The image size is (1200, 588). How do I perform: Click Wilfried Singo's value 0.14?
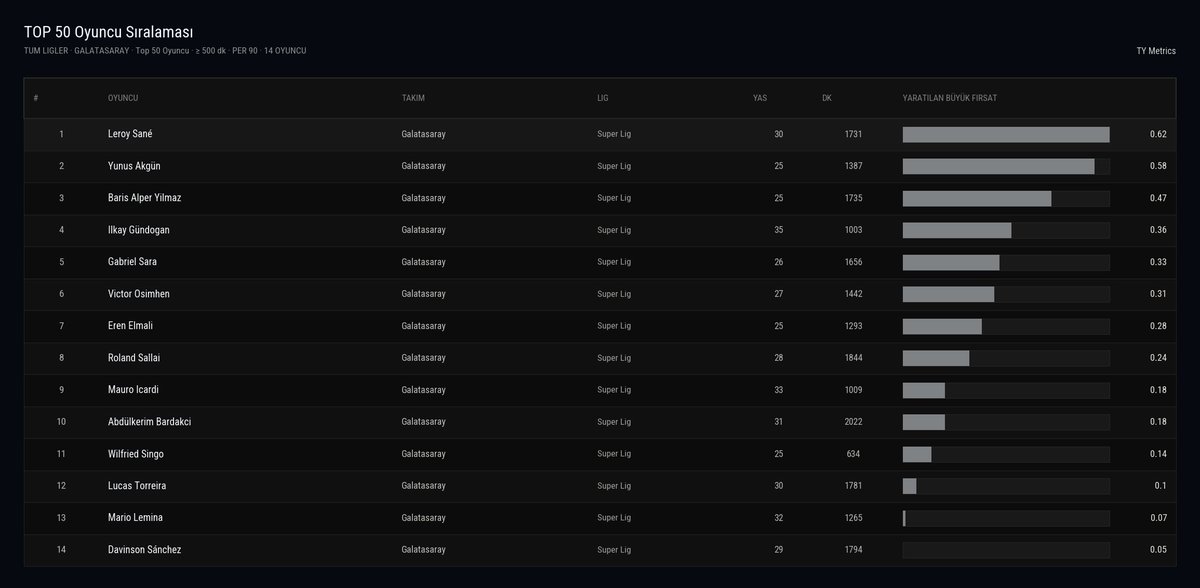(1158, 454)
